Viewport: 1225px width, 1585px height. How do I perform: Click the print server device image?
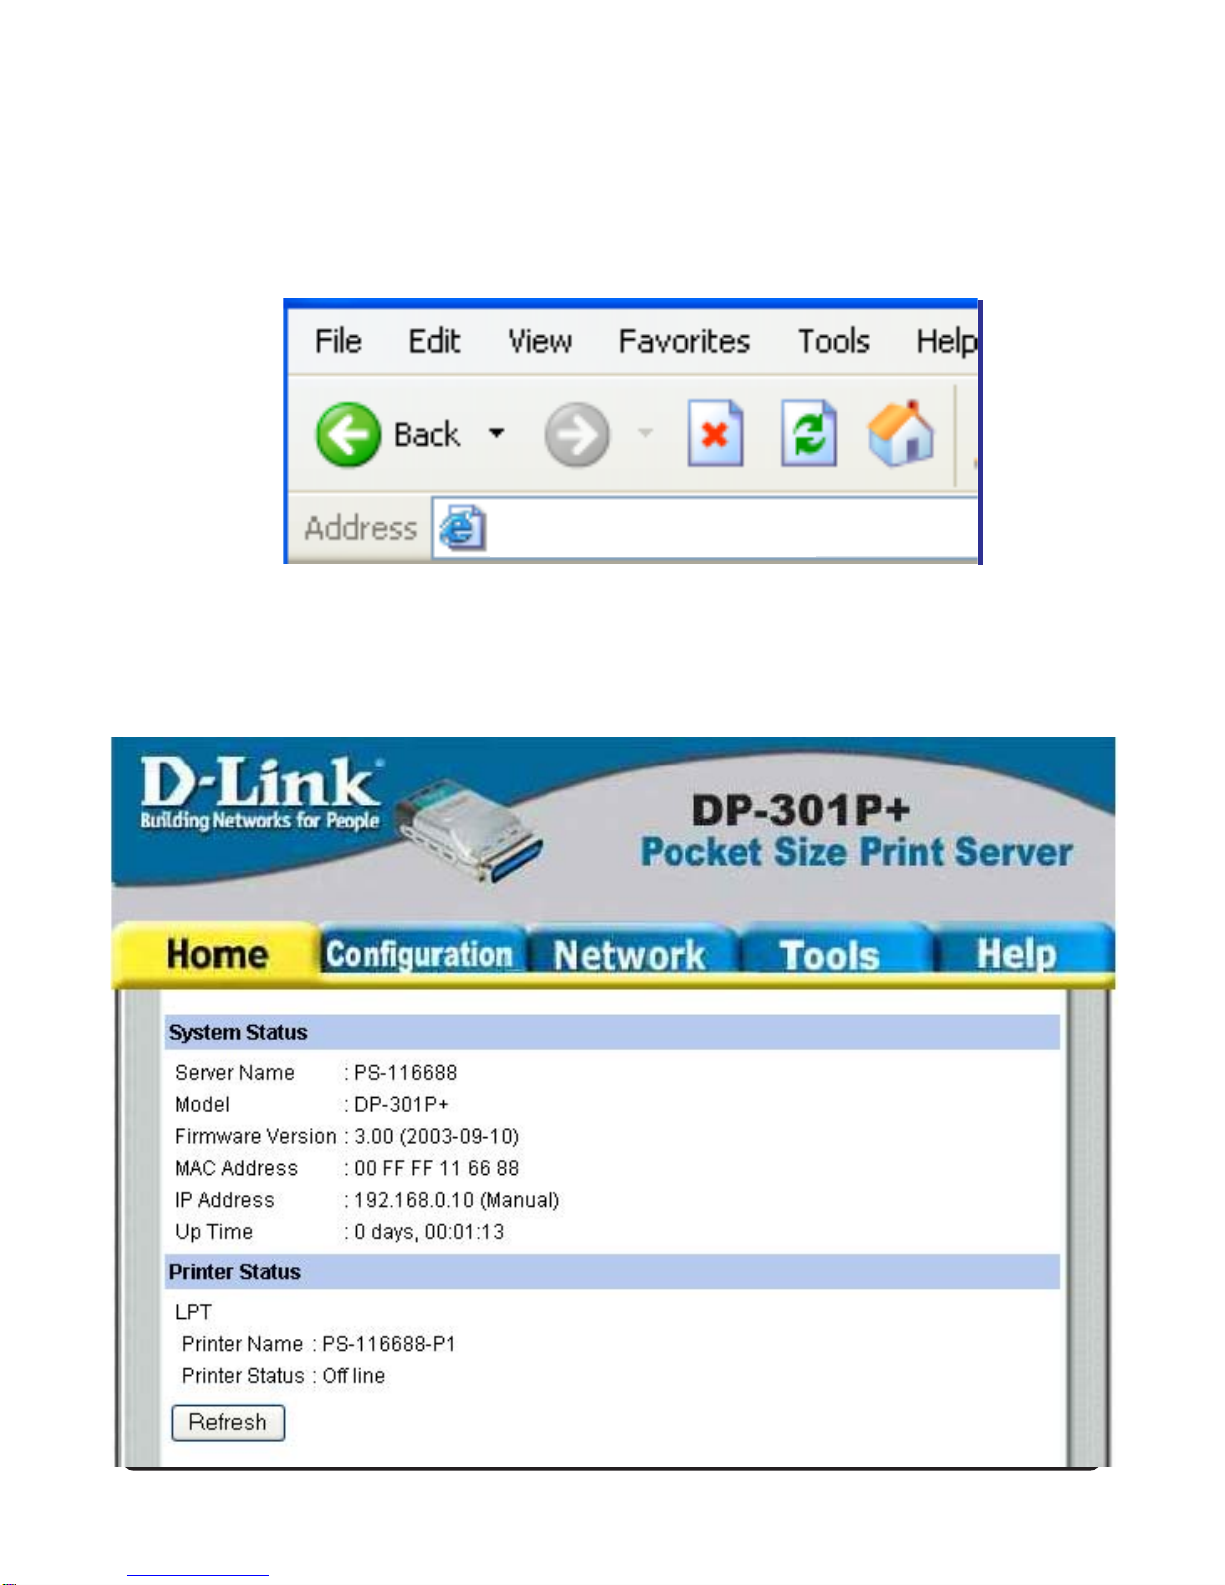pos(470,832)
